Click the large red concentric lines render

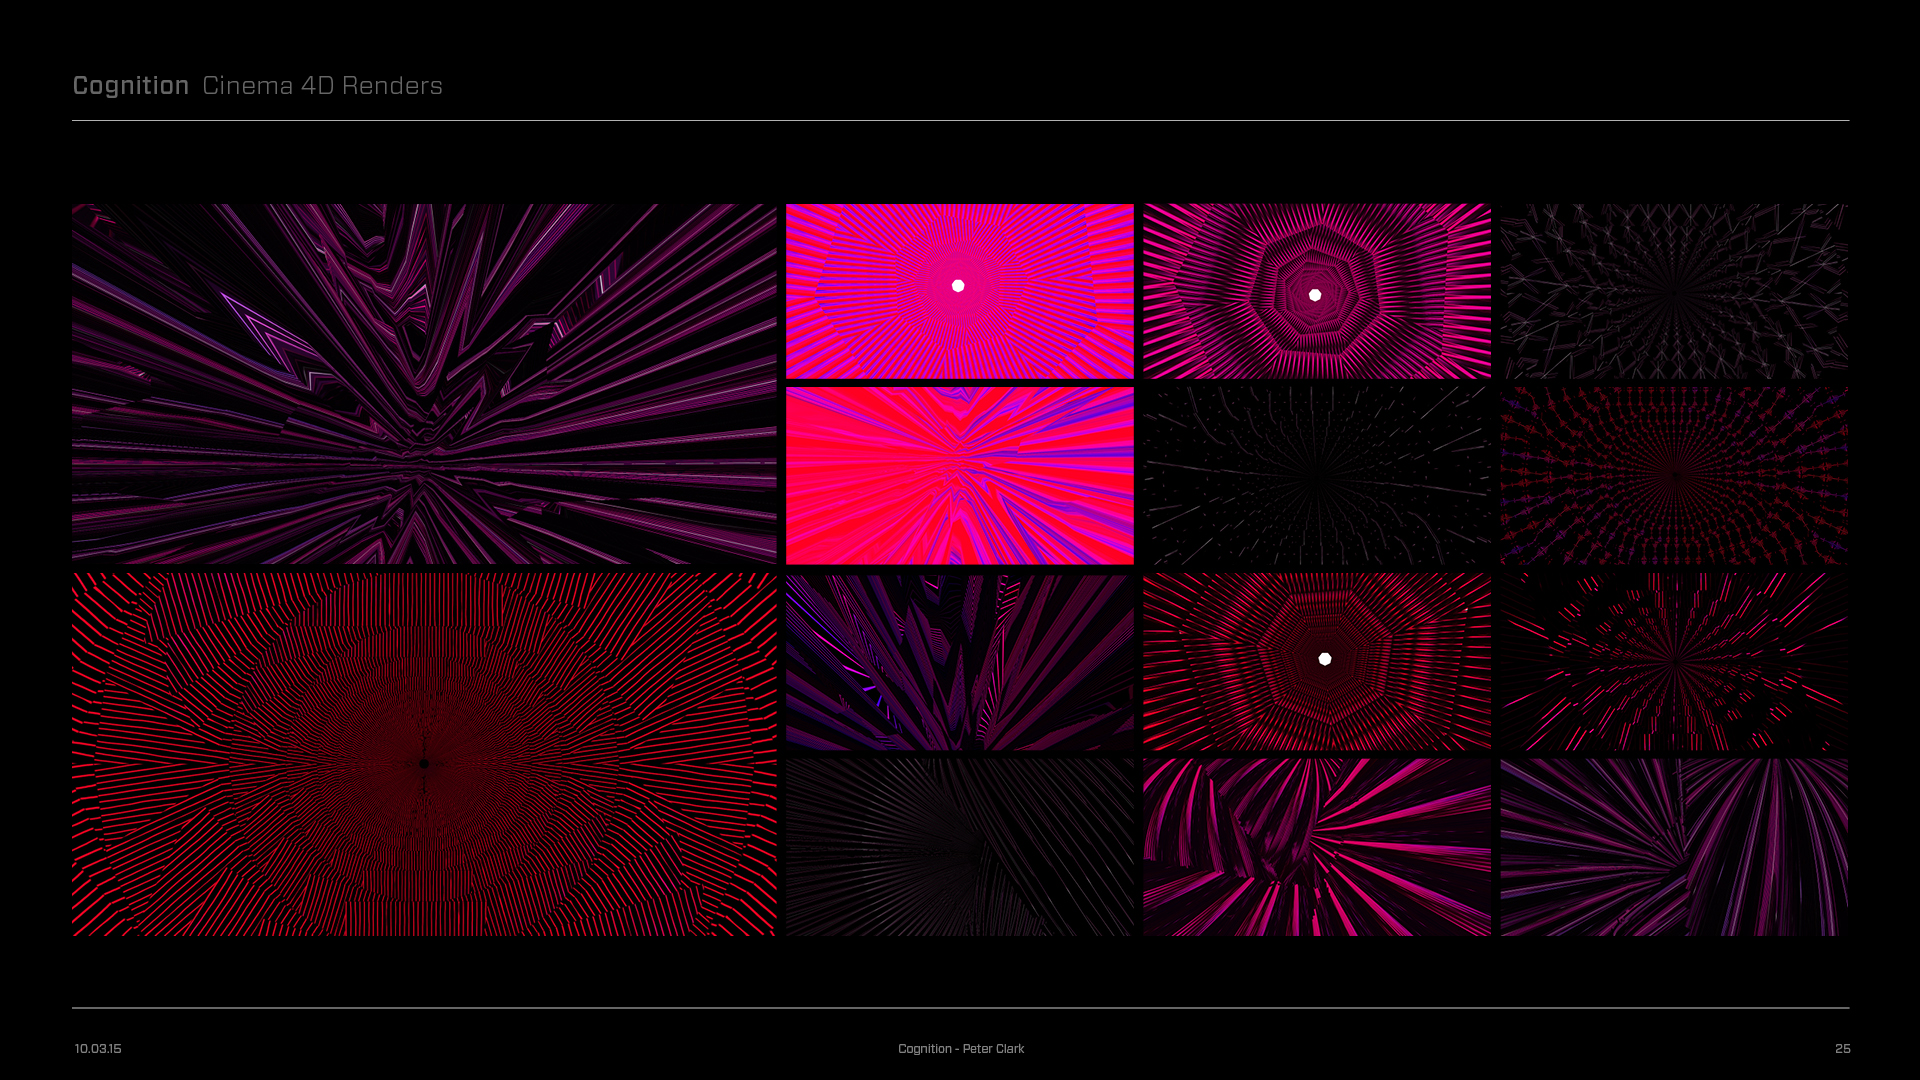point(424,755)
